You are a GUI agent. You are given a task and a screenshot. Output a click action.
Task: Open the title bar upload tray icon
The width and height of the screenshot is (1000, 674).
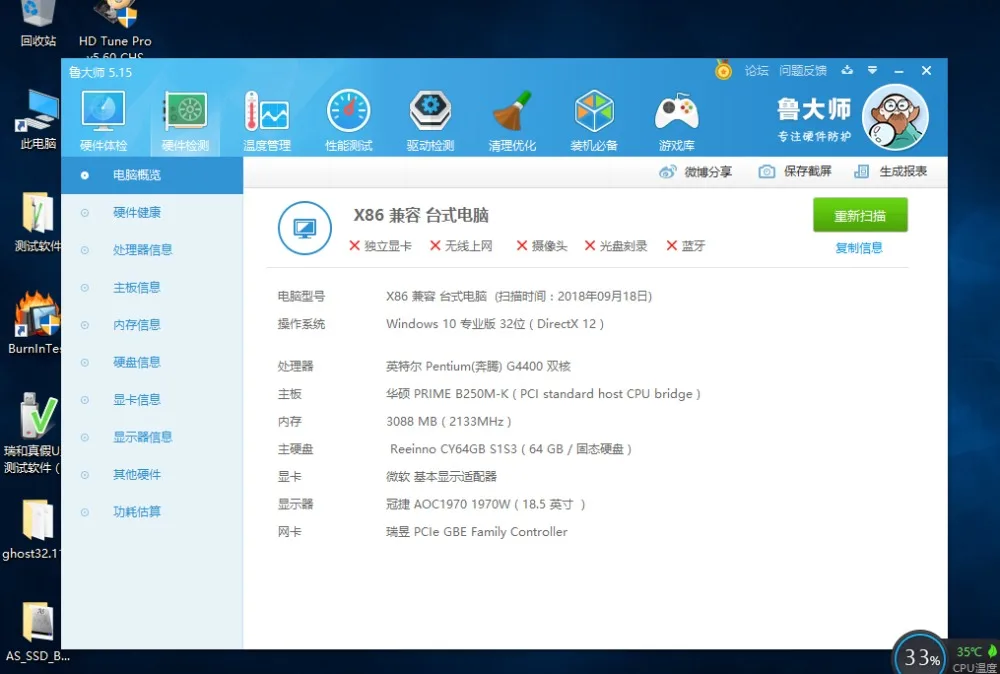(847, 70)
